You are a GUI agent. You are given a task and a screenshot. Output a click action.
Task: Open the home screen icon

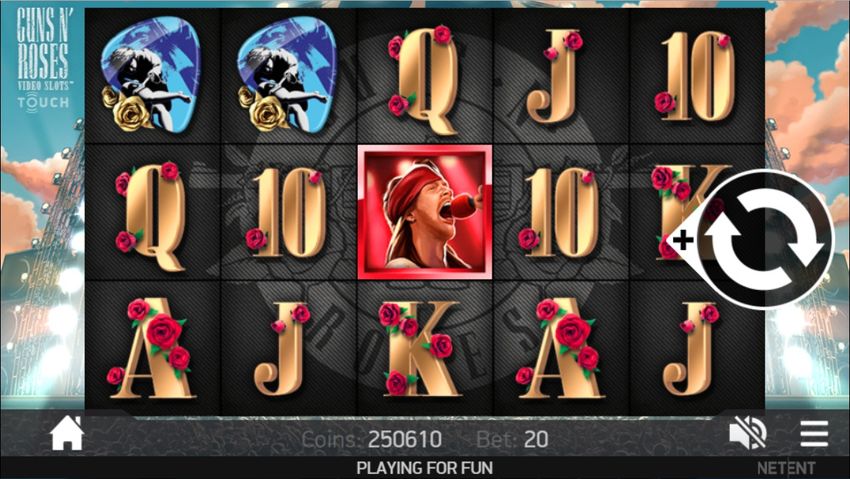(67, 434)
